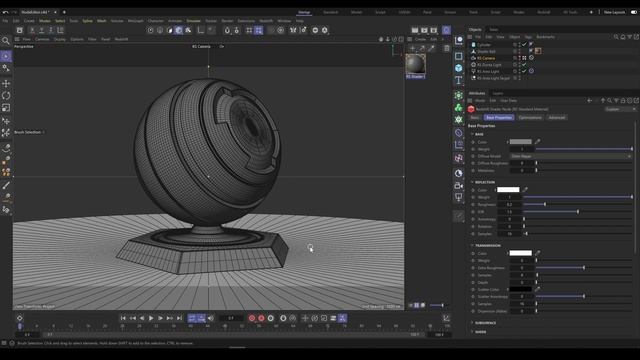Click the Startup layout button
The width and height of the screenshot is (640, 360).
(304, 12)
